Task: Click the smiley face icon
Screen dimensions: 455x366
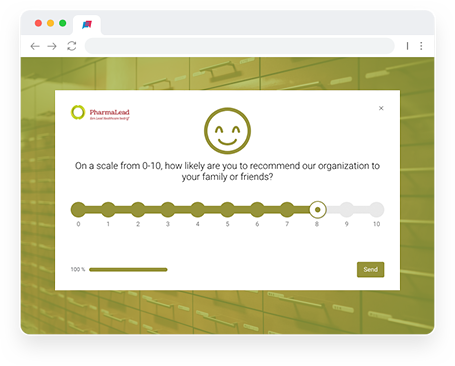Action: (227, 131)
